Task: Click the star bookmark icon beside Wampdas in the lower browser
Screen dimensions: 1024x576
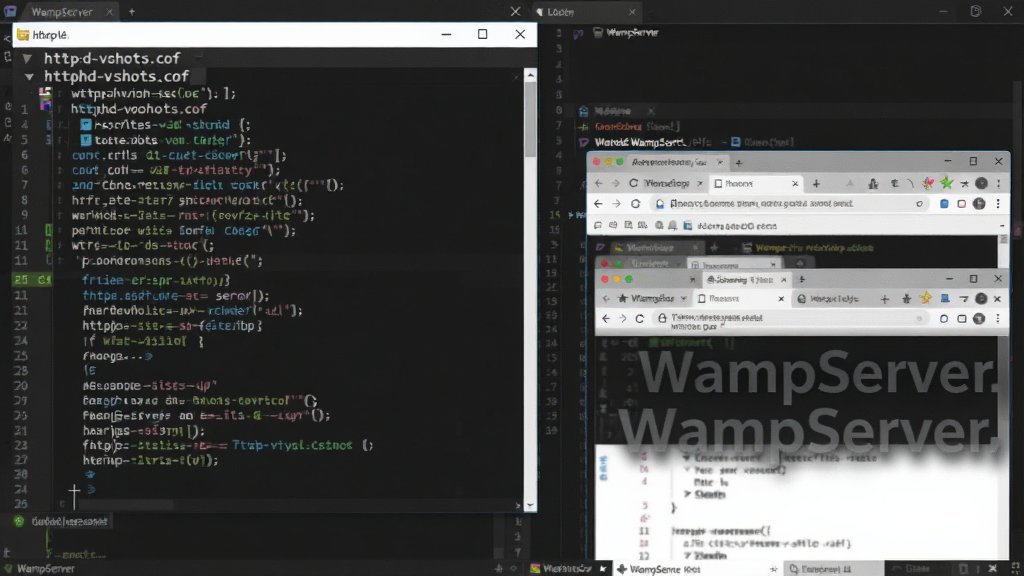Action: pyautogui.click(x=622, y=298)
